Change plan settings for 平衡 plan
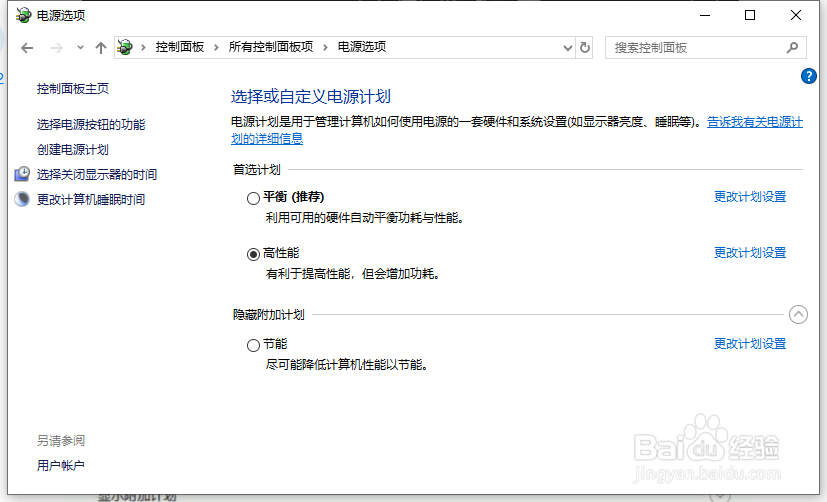Viewport: 827px width, 502px height. 750,197
